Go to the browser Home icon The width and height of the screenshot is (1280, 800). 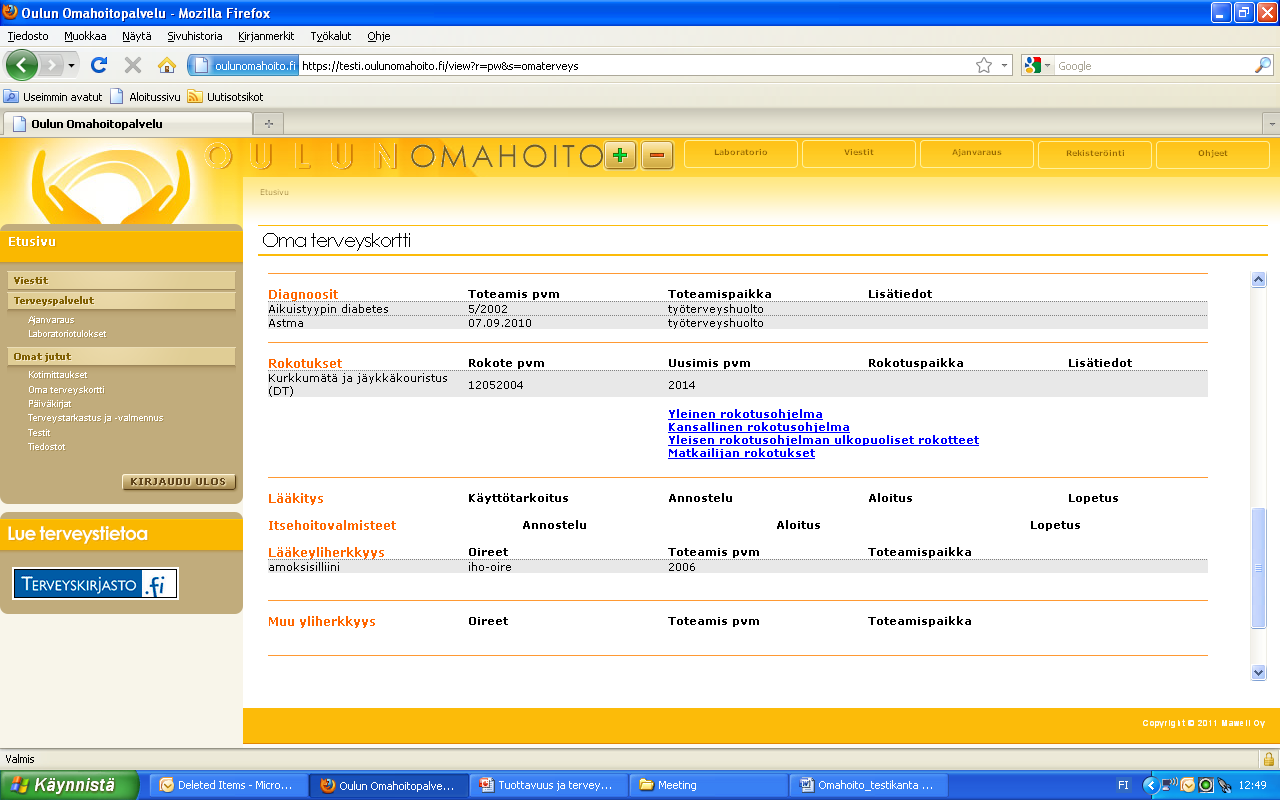pyautogui.click(x=167, y=65)
